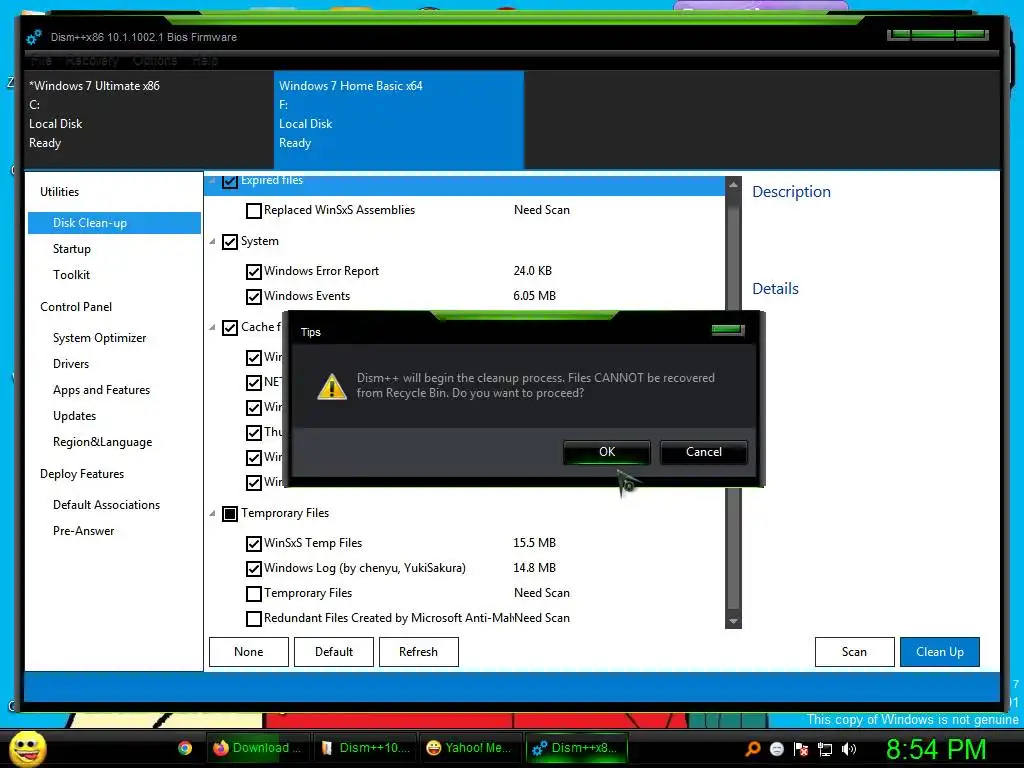Click '6.05 MB' Windows Events size

(534, 296)
